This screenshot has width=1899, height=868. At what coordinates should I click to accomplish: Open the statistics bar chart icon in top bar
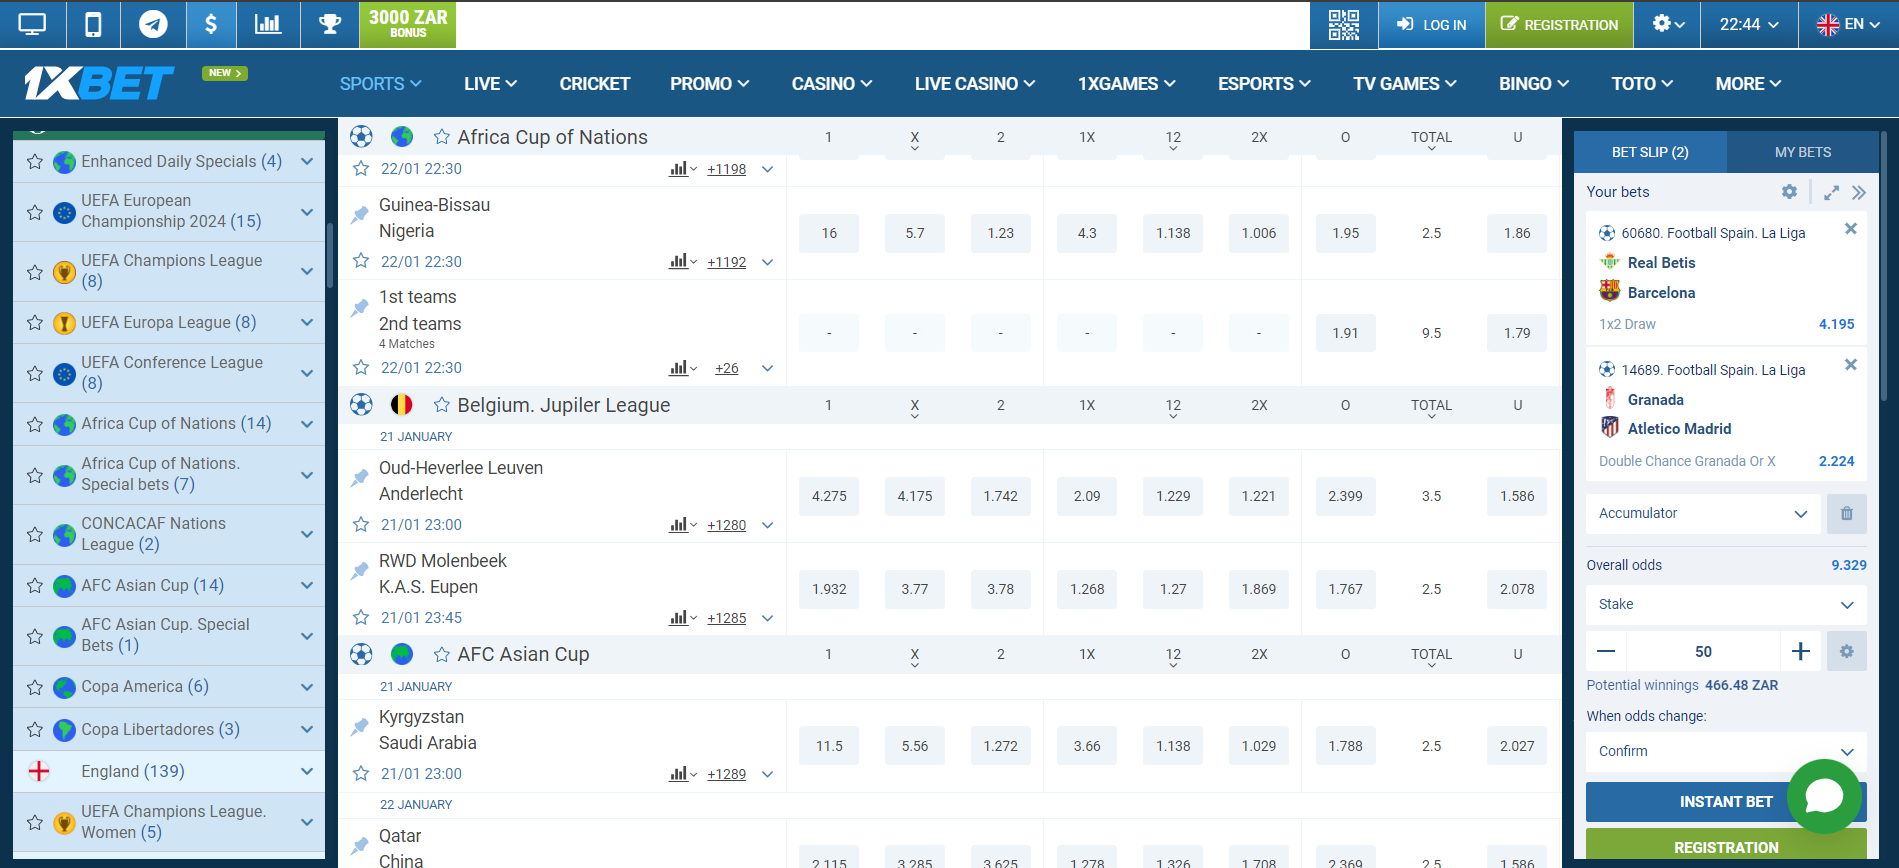(x=268, y=24)
